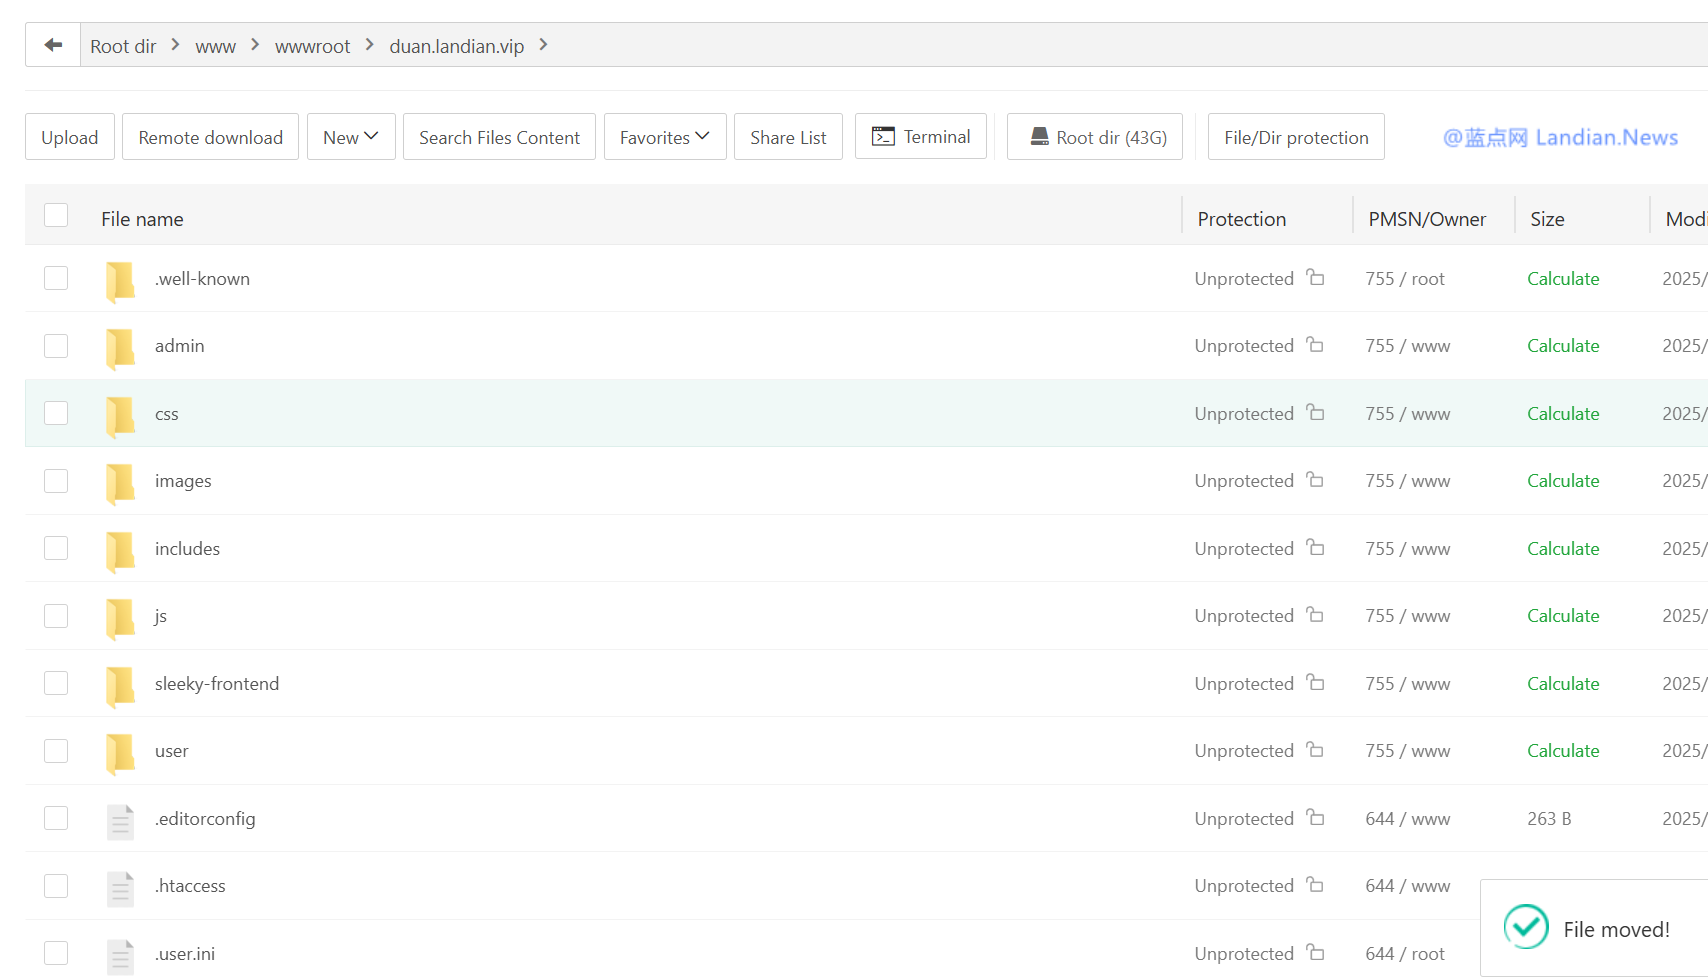Toggle the select-all checkbox in the header
1708x980 pixels.
[x=56, y=216]
